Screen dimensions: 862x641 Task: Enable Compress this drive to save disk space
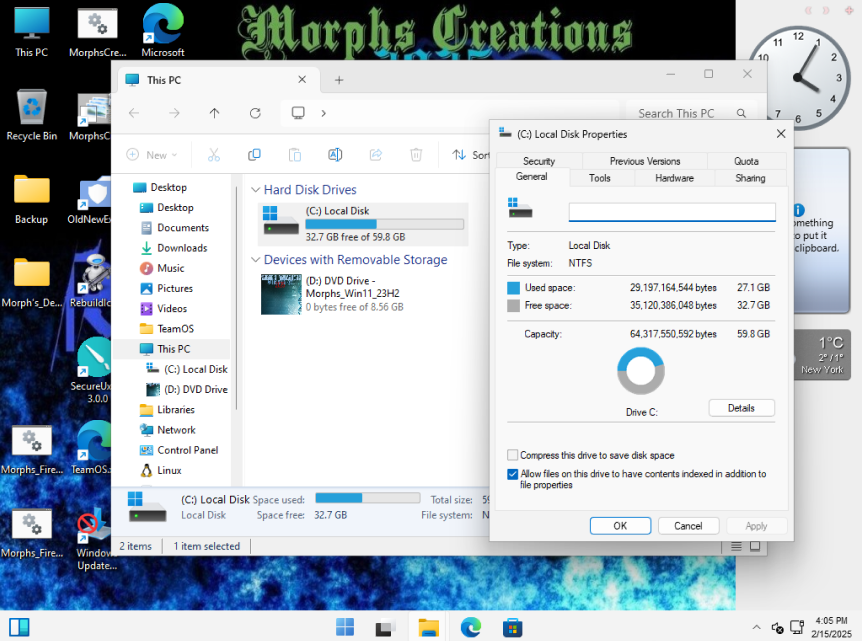click(x=512, y=455)
